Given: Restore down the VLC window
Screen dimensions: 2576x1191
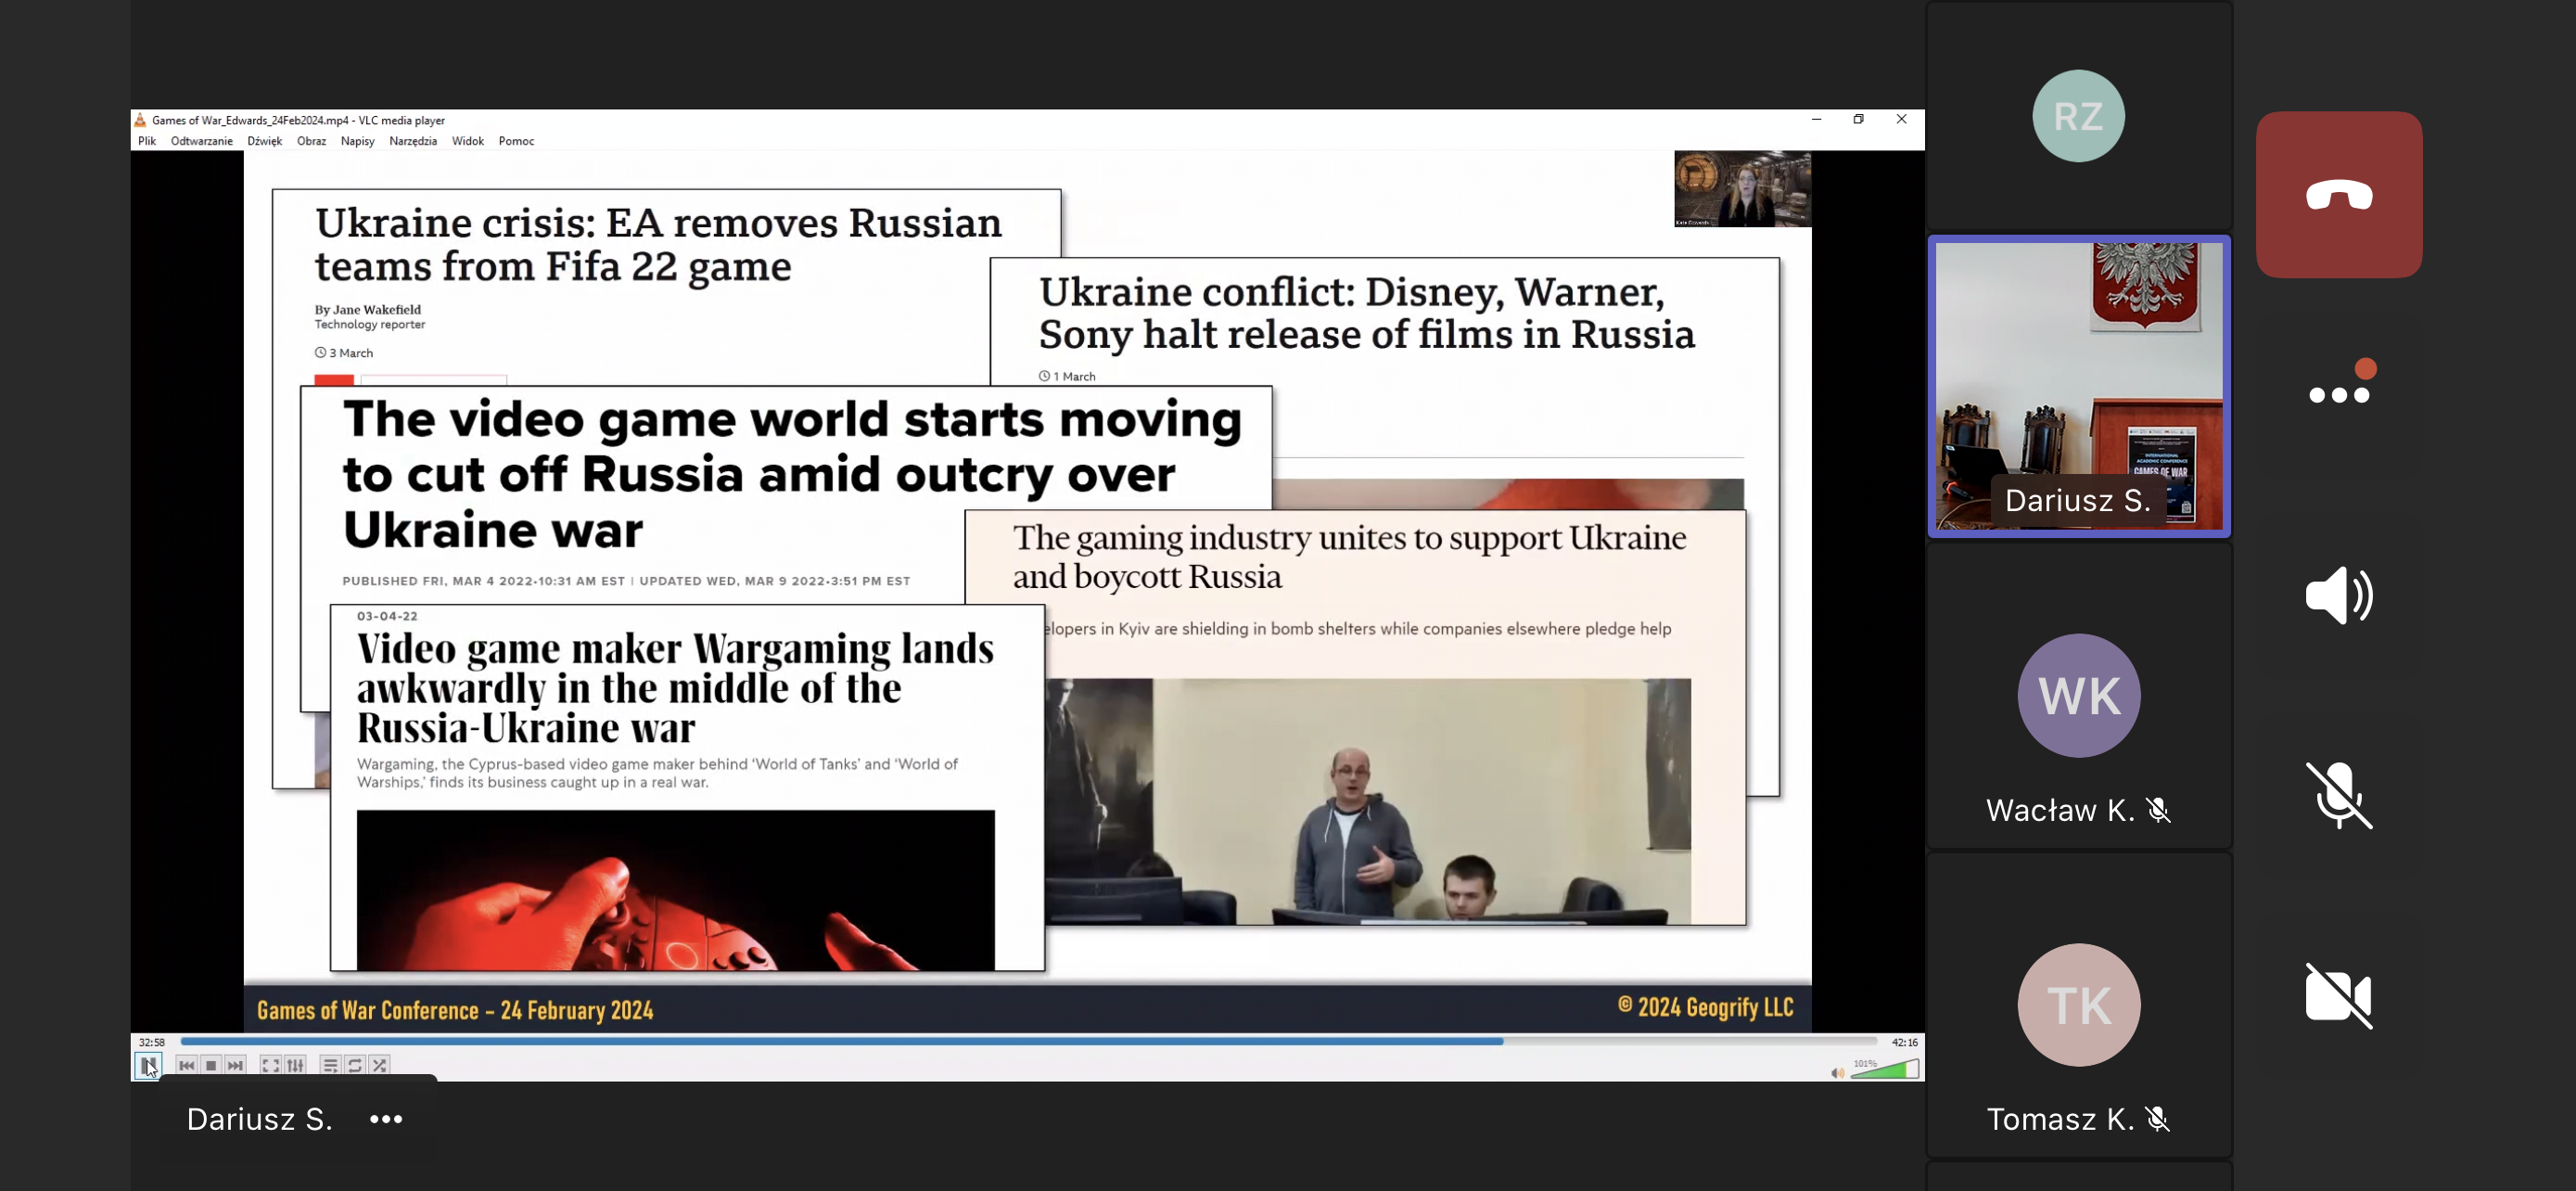Looking at the screenshot, I should [x=1858, y=119].
